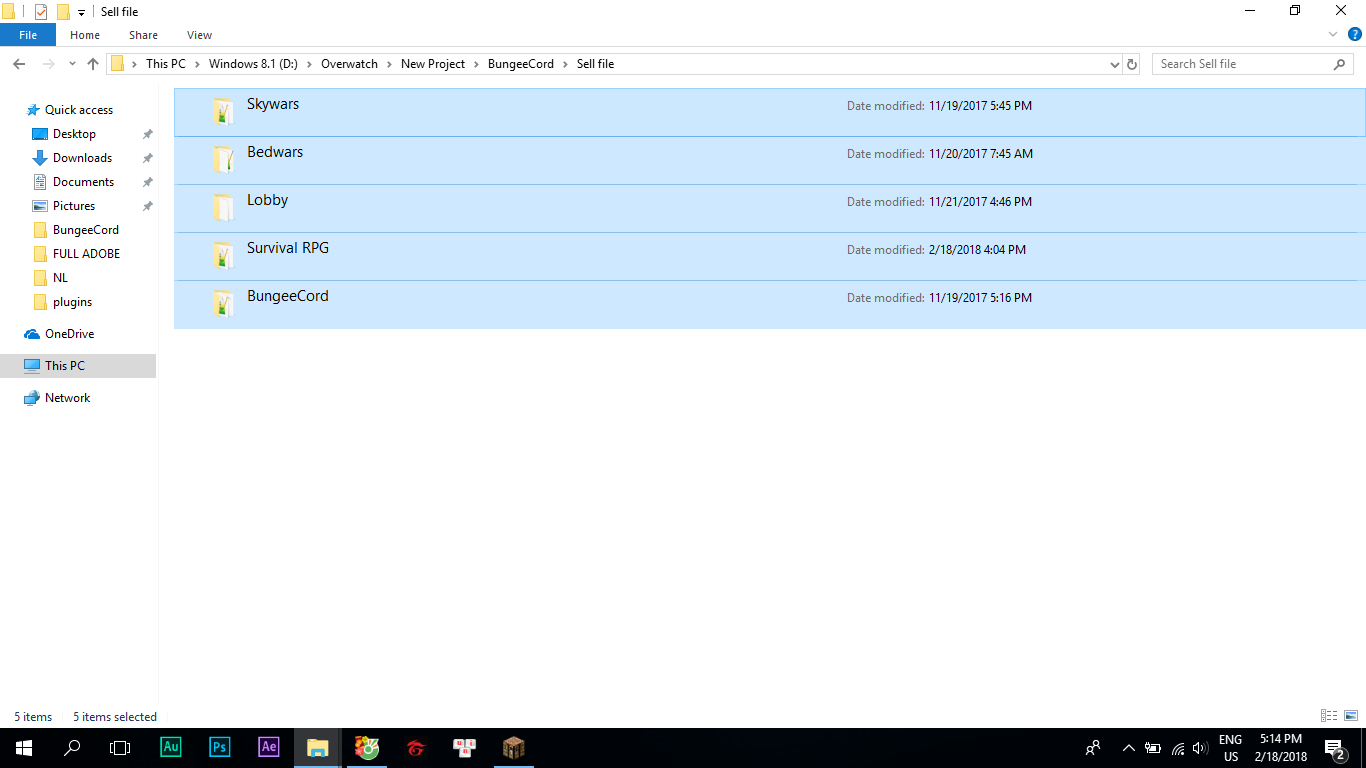1366x768 pixels.
Task: Switch to the green browser taskbar icon
Action: point(367,748)
